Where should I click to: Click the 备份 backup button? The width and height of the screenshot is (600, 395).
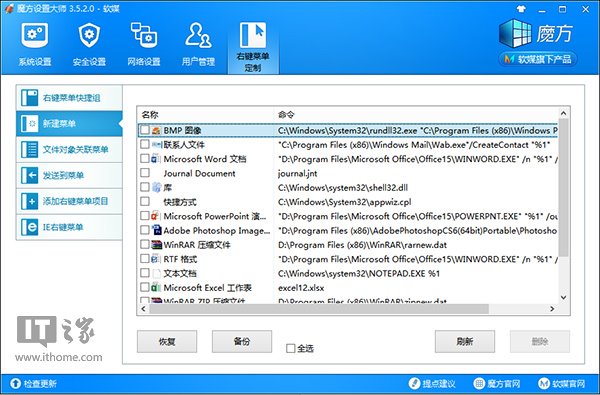[x=242, y=341]
